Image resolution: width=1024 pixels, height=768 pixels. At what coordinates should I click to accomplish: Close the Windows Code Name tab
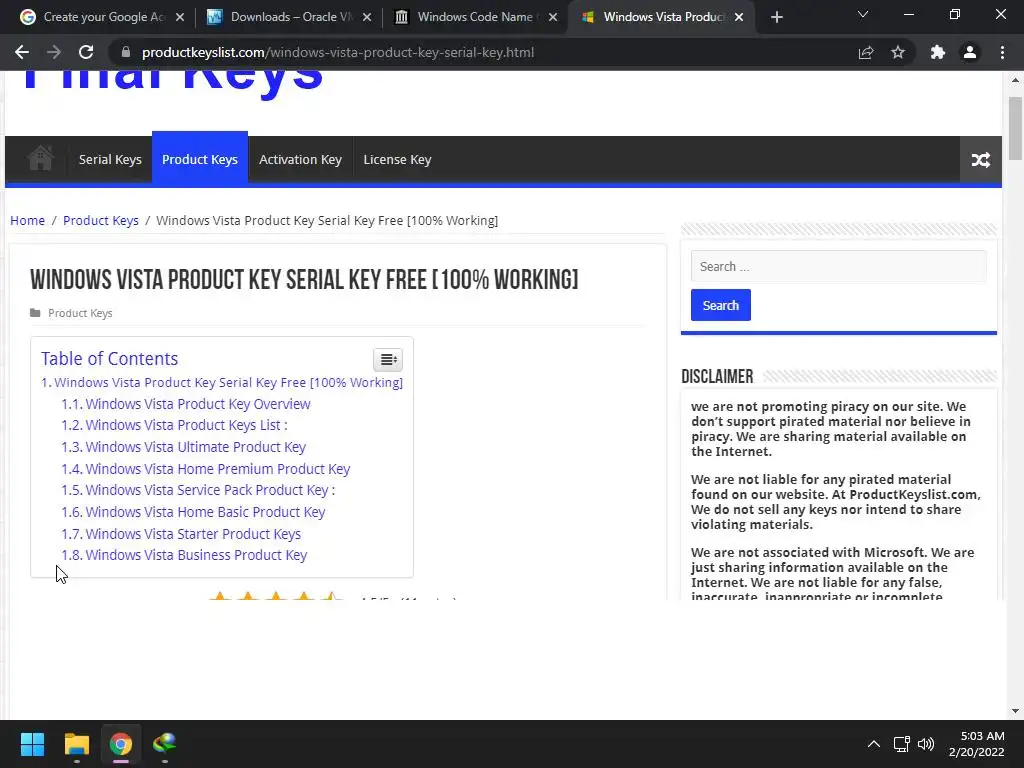(553, 17)
